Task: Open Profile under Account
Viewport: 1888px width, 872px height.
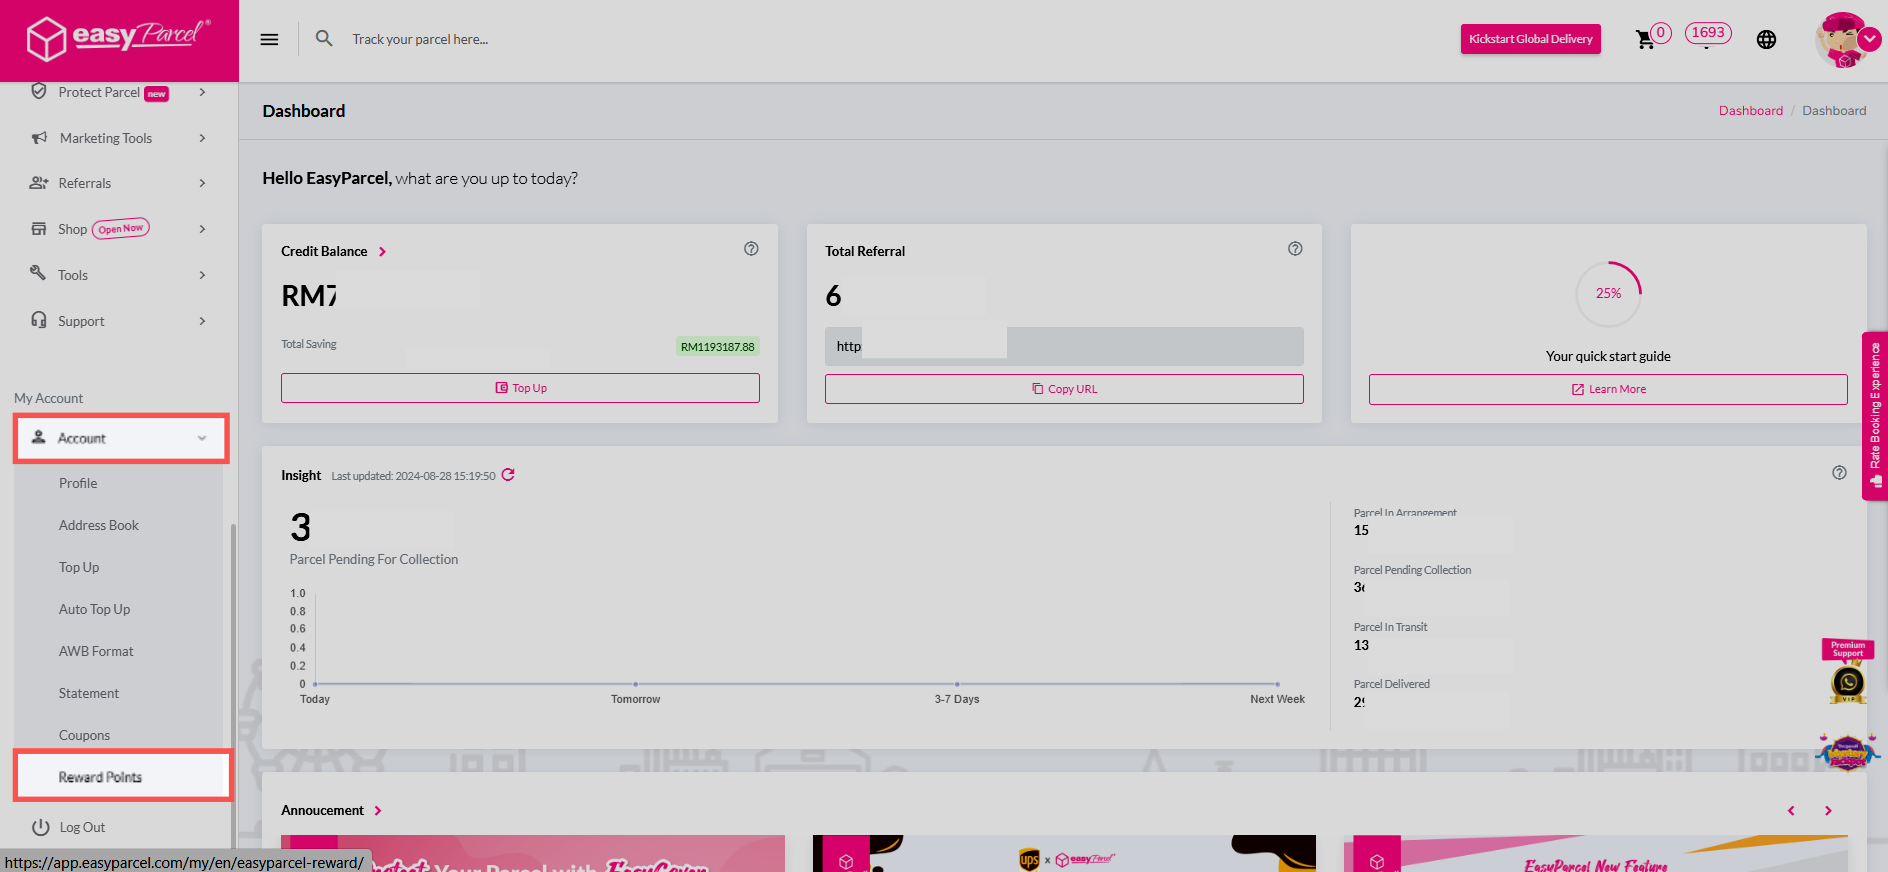Action: (x=78, y=483)
